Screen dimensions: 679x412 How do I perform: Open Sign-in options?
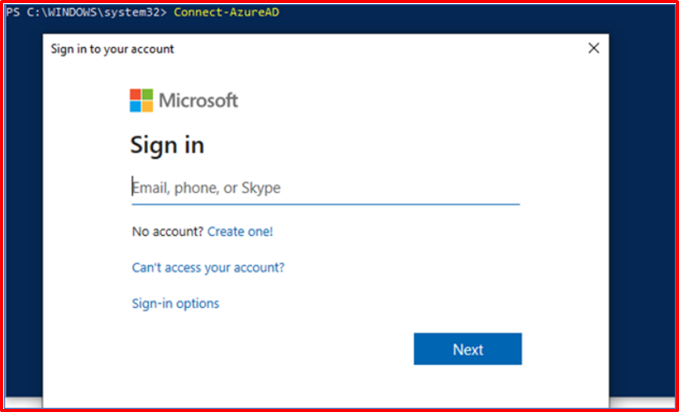pos(175,303)
